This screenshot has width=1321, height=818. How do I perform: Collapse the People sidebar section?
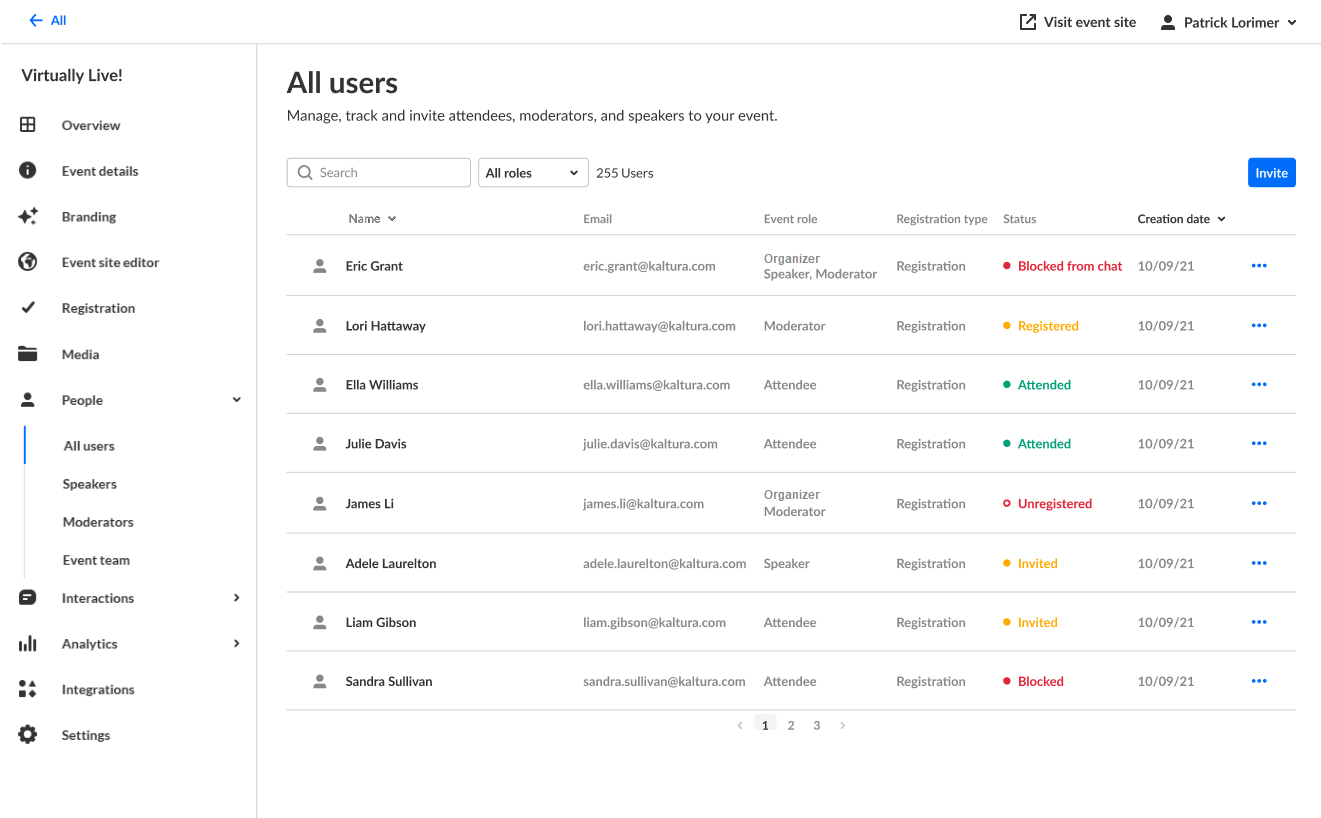pos(237,400)
